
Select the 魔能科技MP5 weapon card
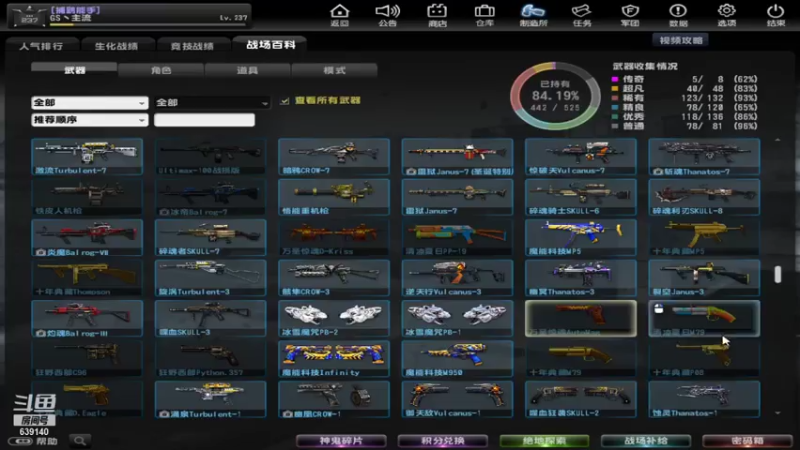(x=581, y=237)
